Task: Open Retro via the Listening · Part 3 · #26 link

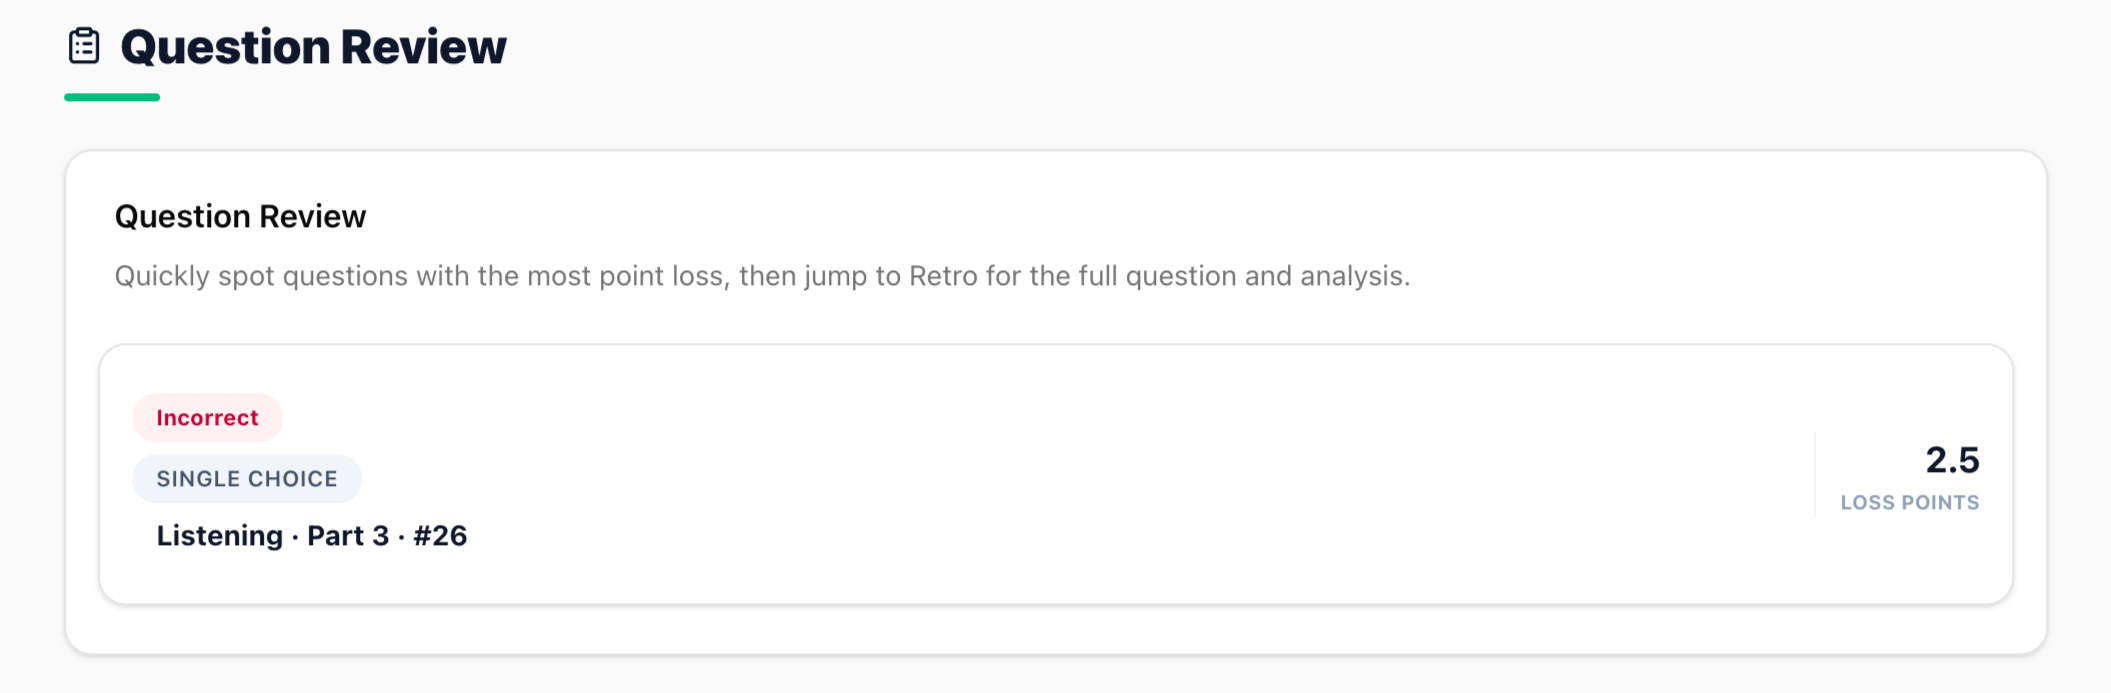Action: coord(311,536)
